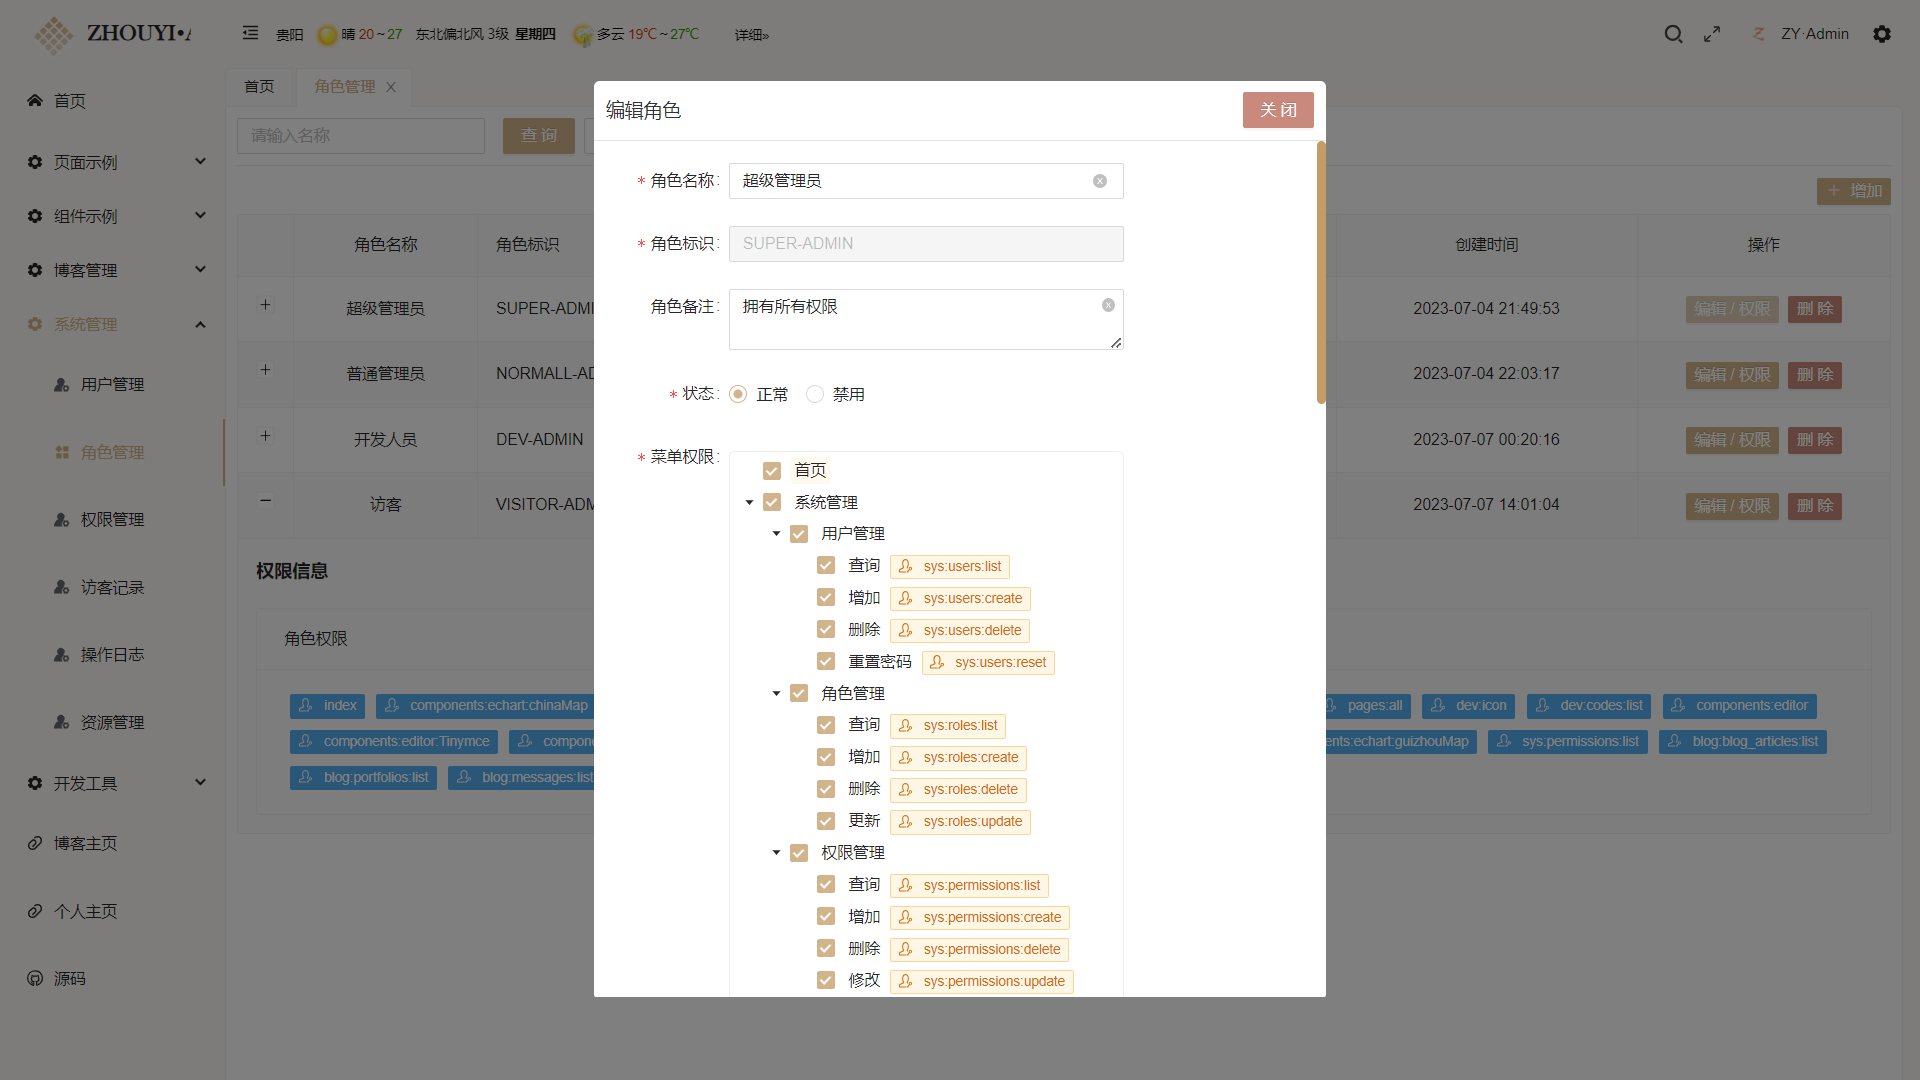Click the search magnifier icon in header

point(1673,34)
